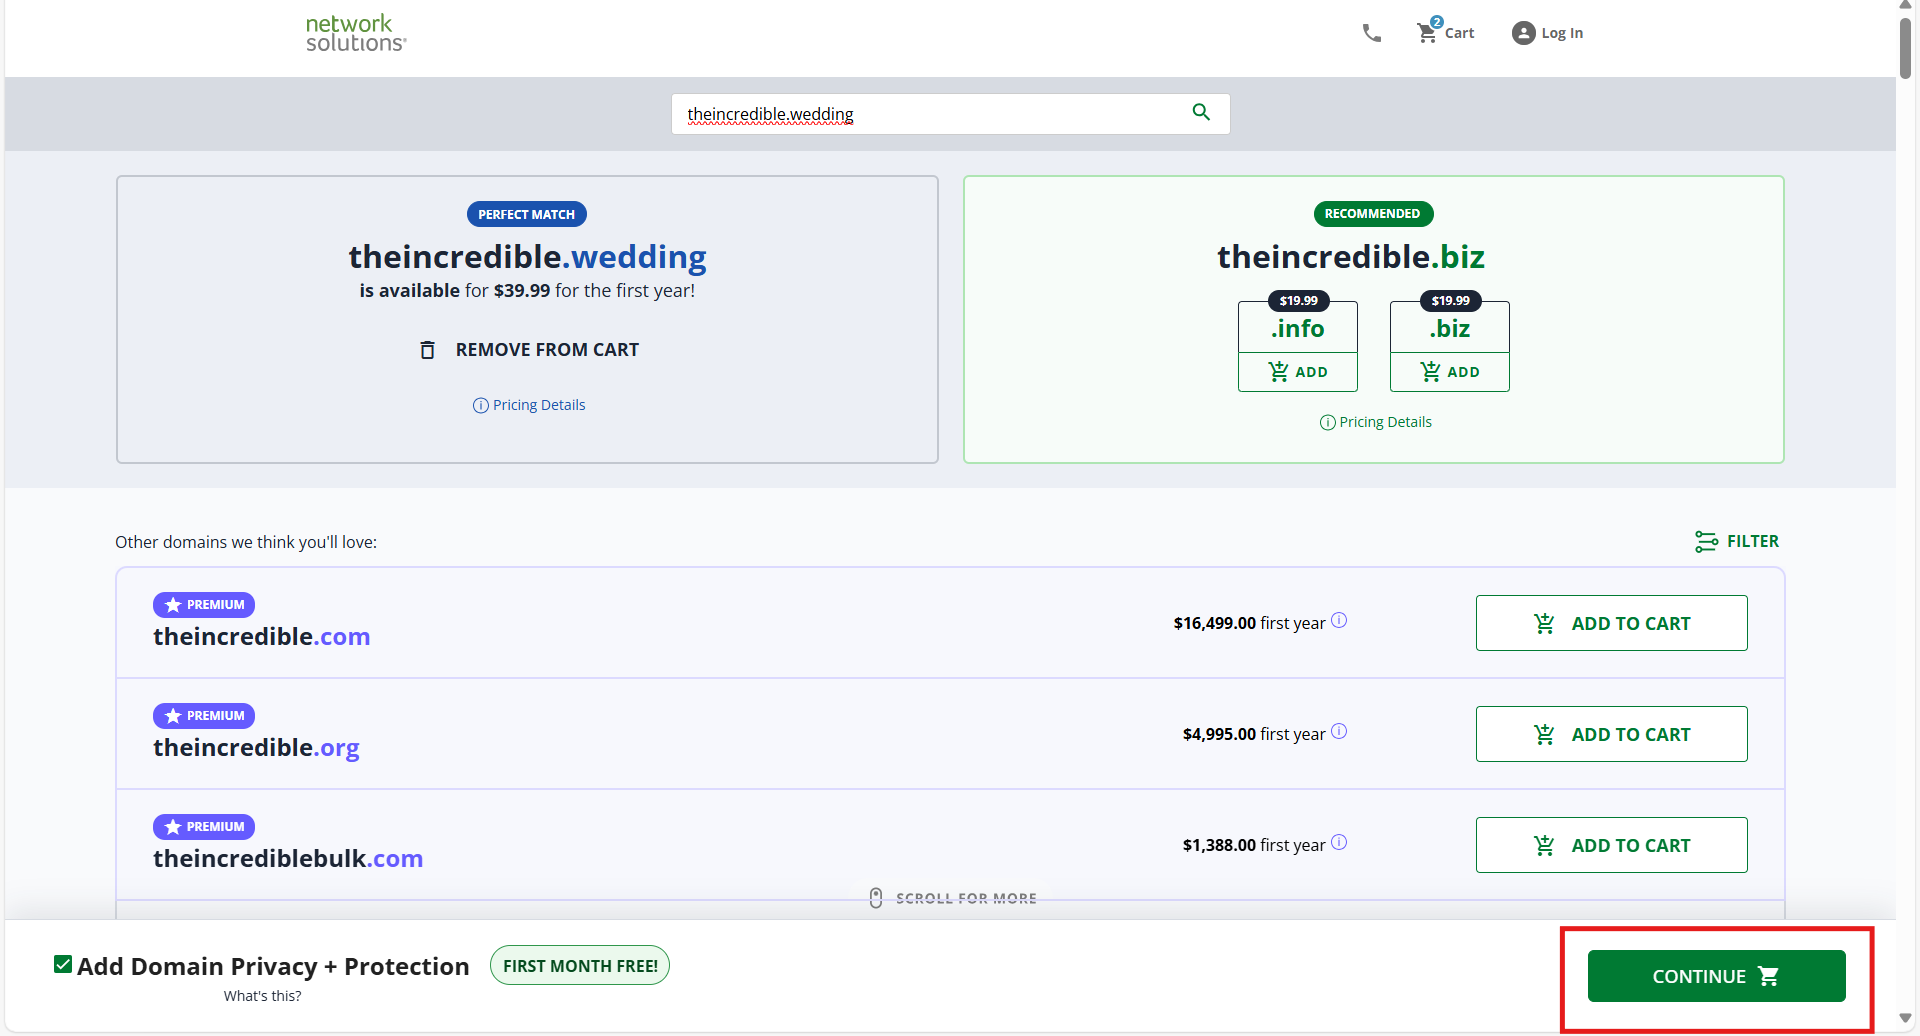
Task: Click the phone contact icon
Action: pyautogui.click(x=1372, y=33)
